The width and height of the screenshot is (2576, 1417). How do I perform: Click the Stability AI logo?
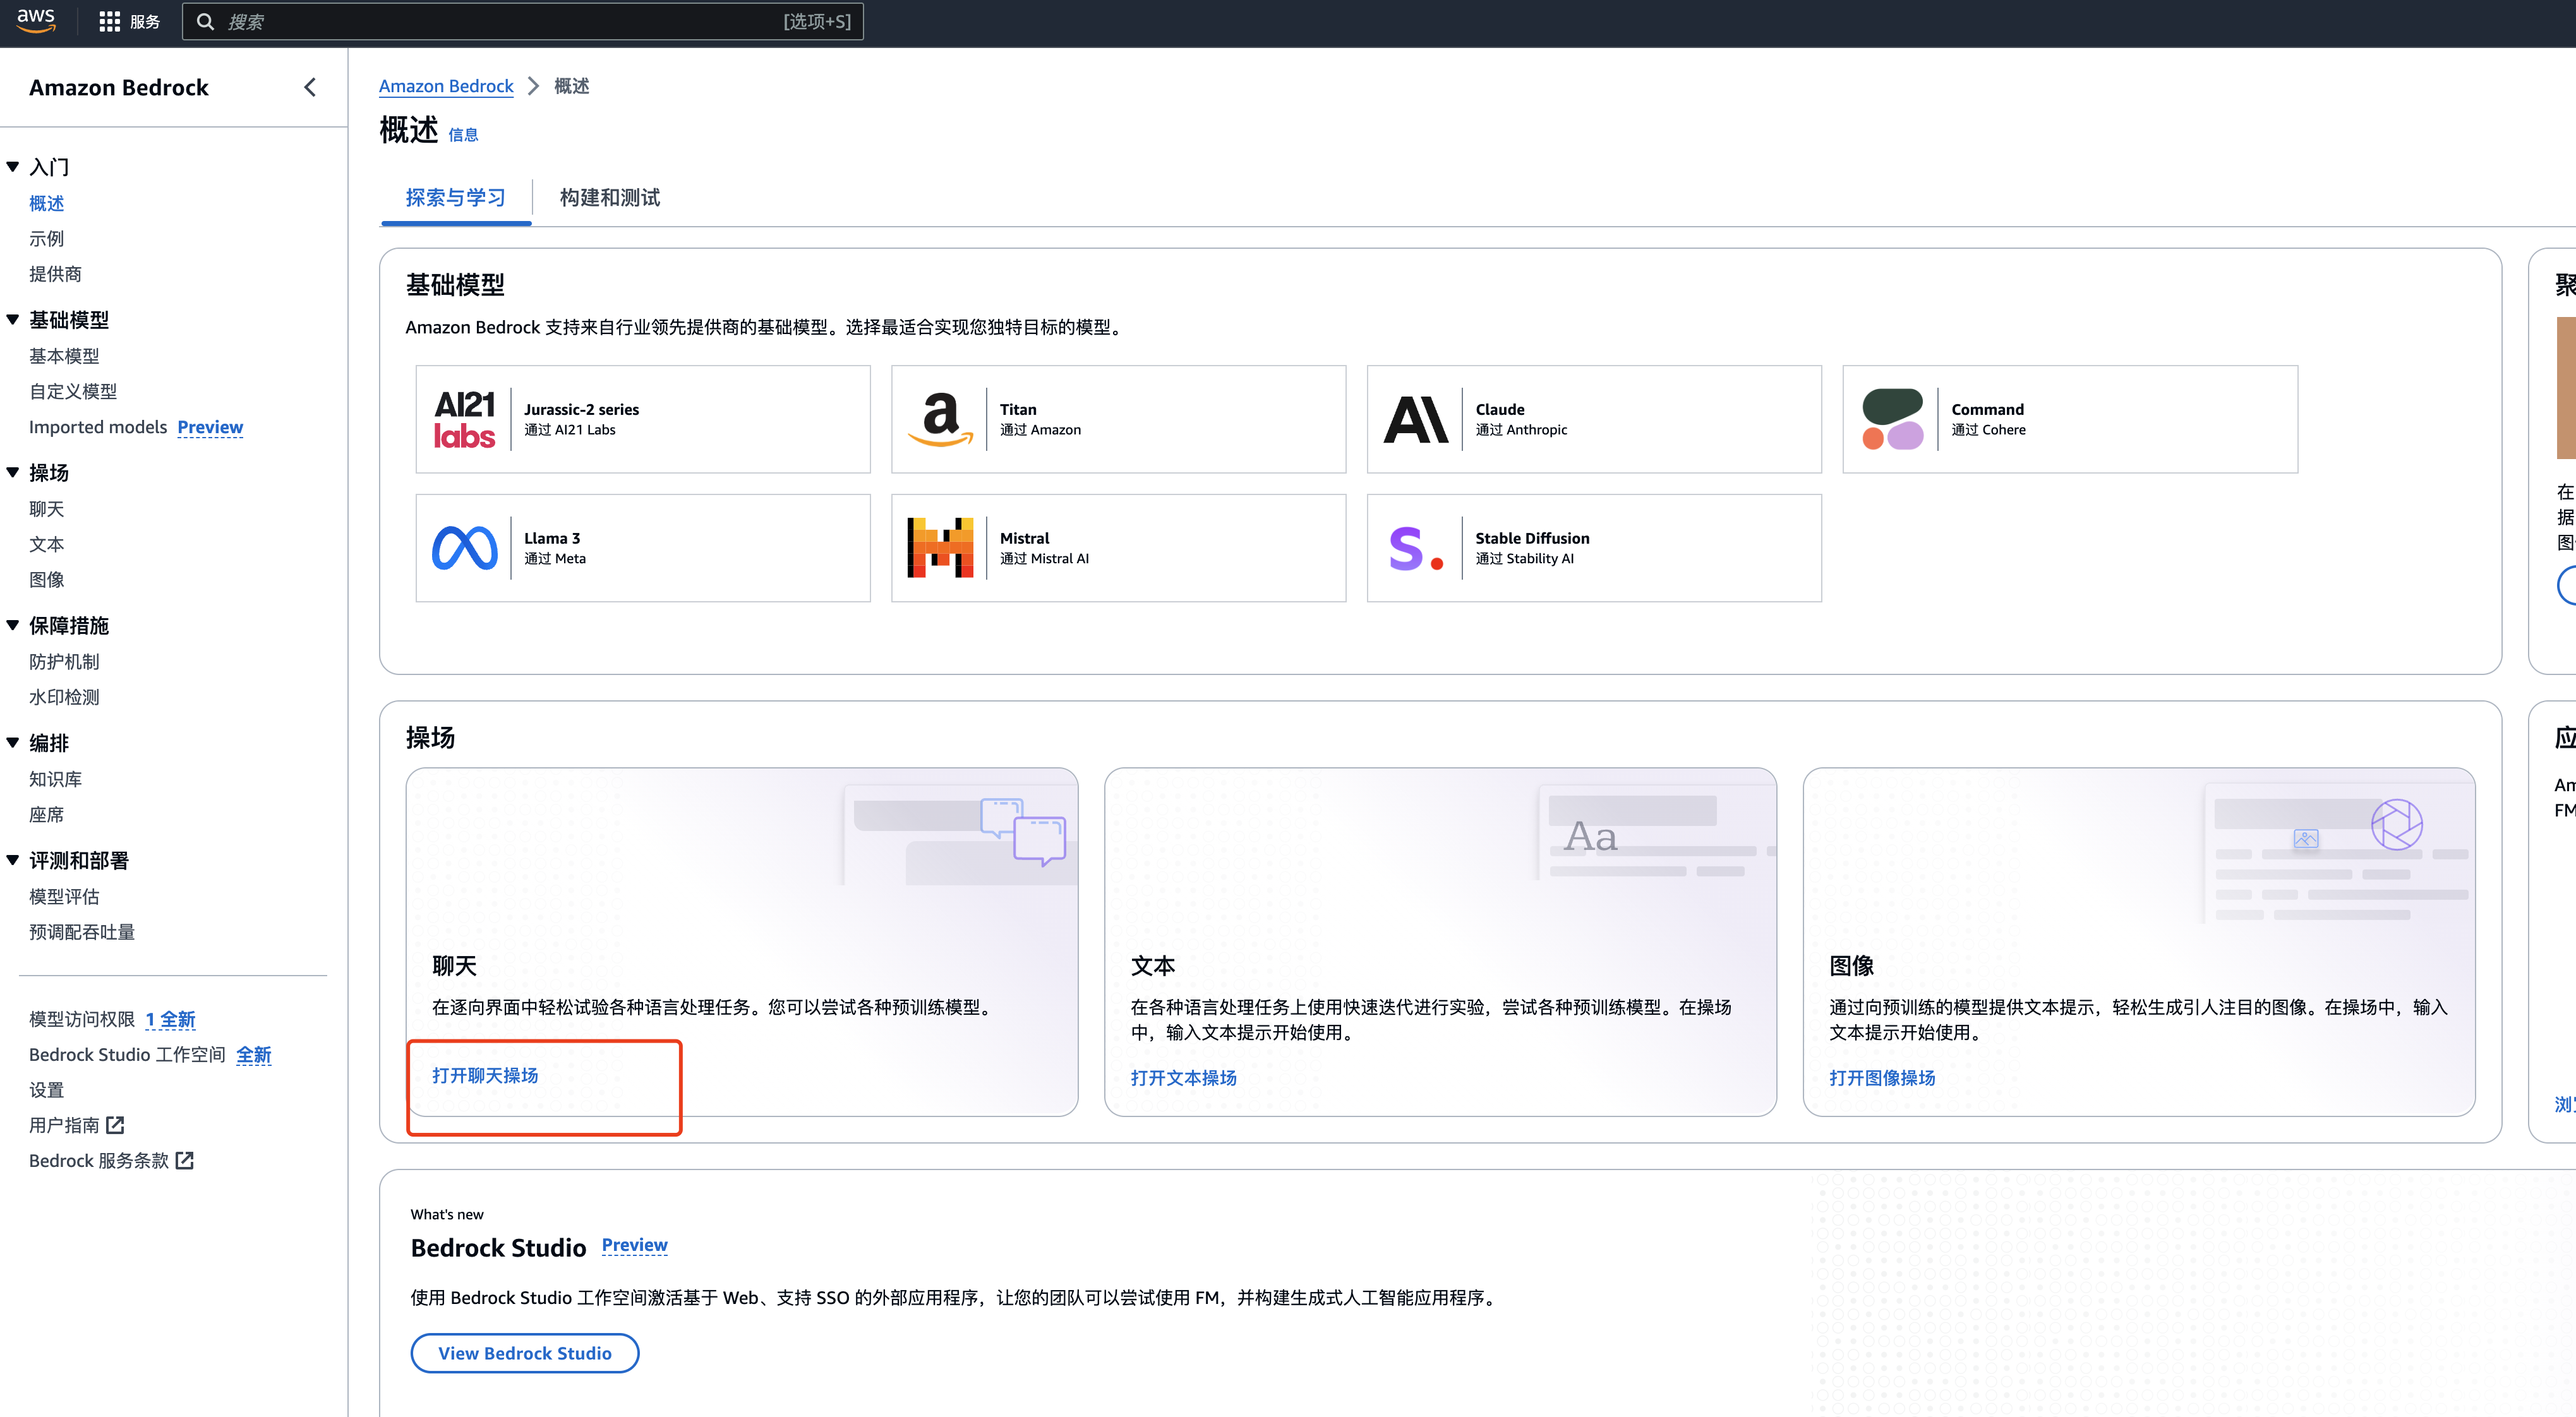pyautogui.click(x=1416, y=549)
